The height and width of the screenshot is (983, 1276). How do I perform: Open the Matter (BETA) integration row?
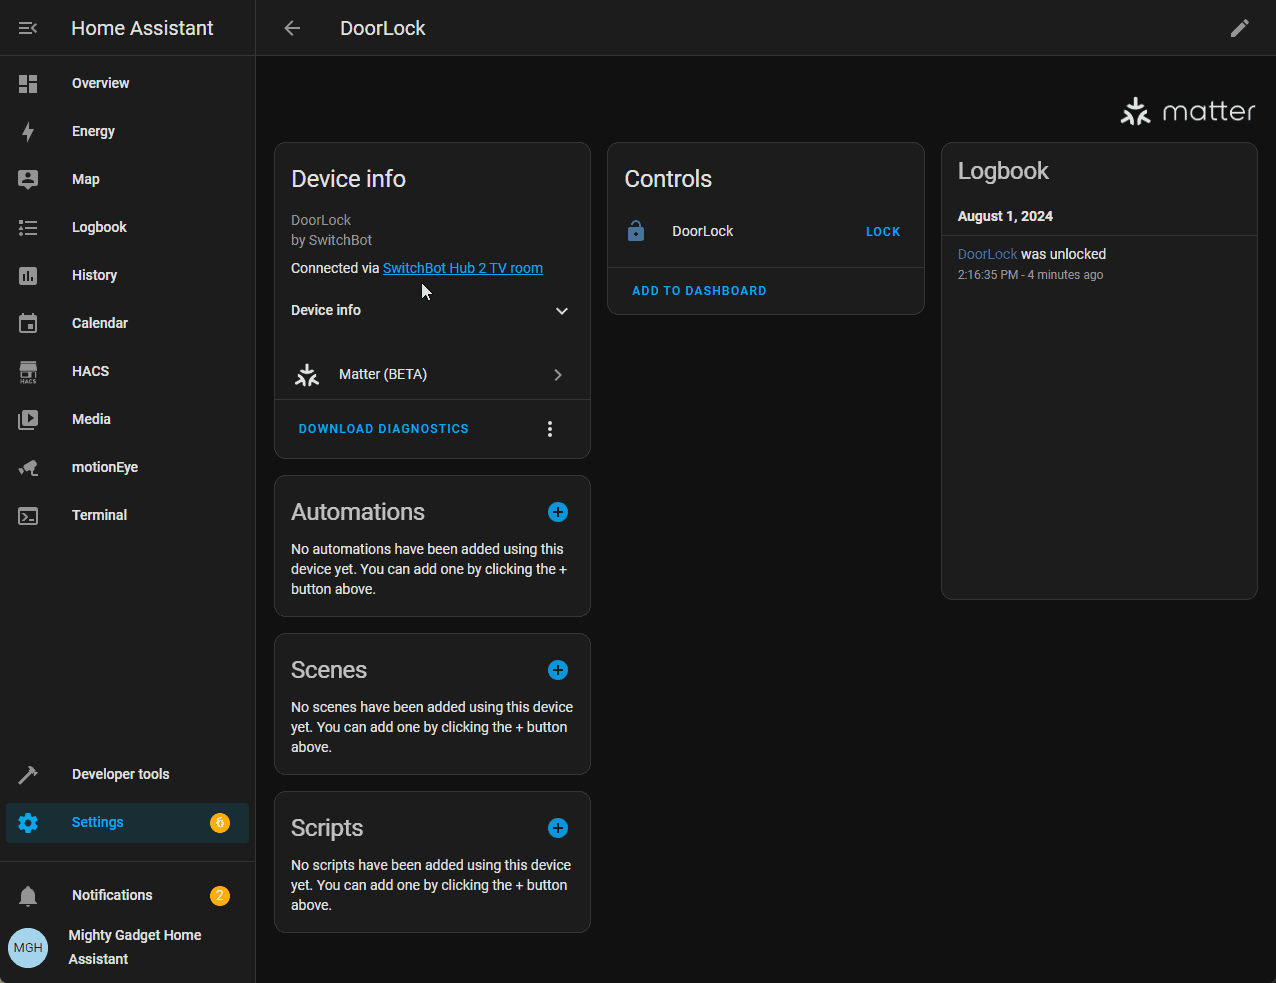click(432, 375)
